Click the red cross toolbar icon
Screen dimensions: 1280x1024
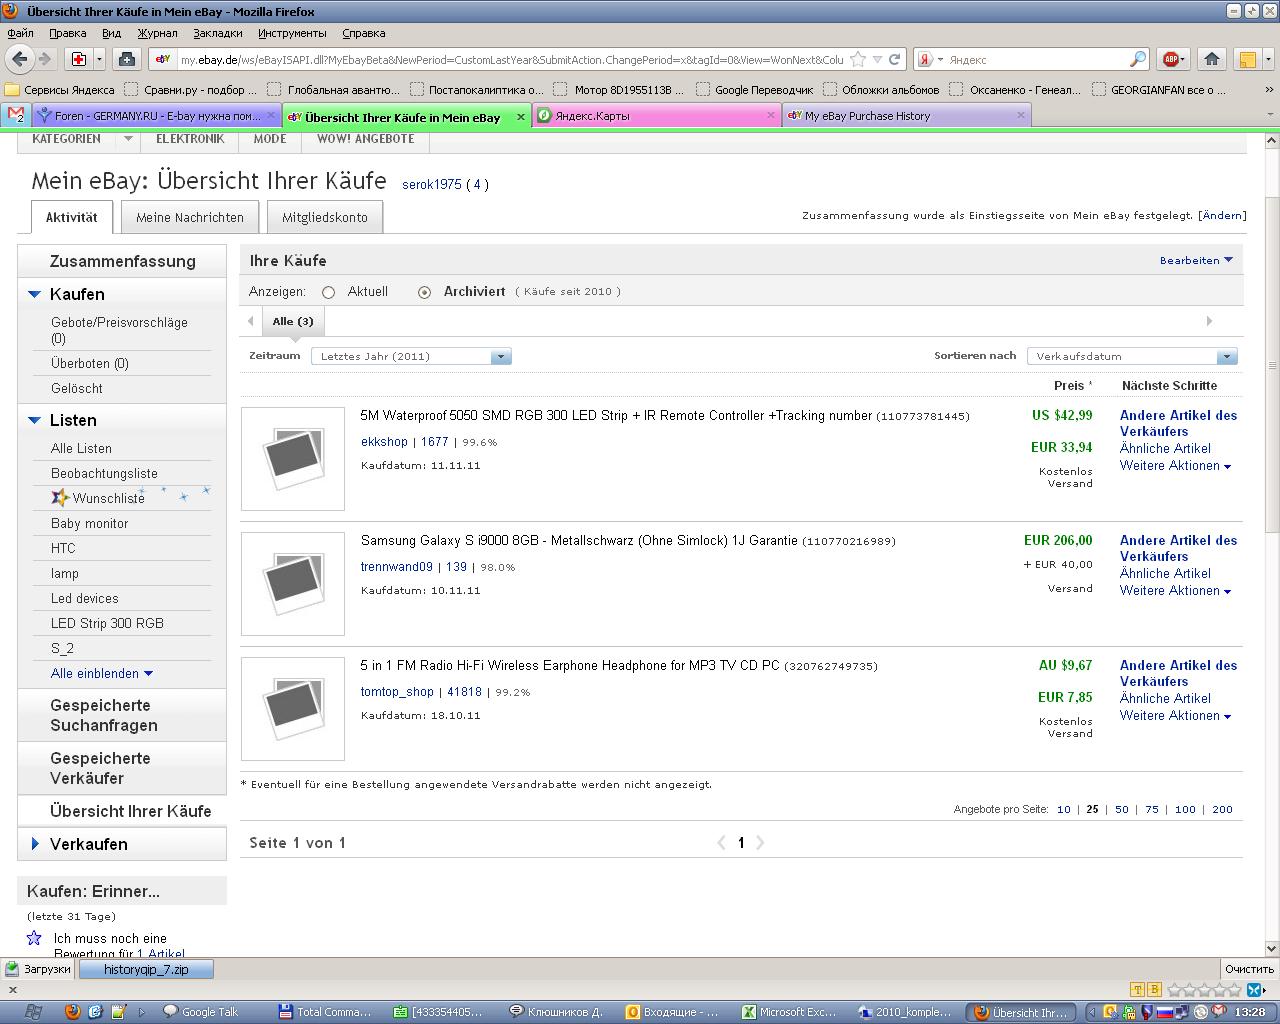pyautogui.click(x=78, y=59)
